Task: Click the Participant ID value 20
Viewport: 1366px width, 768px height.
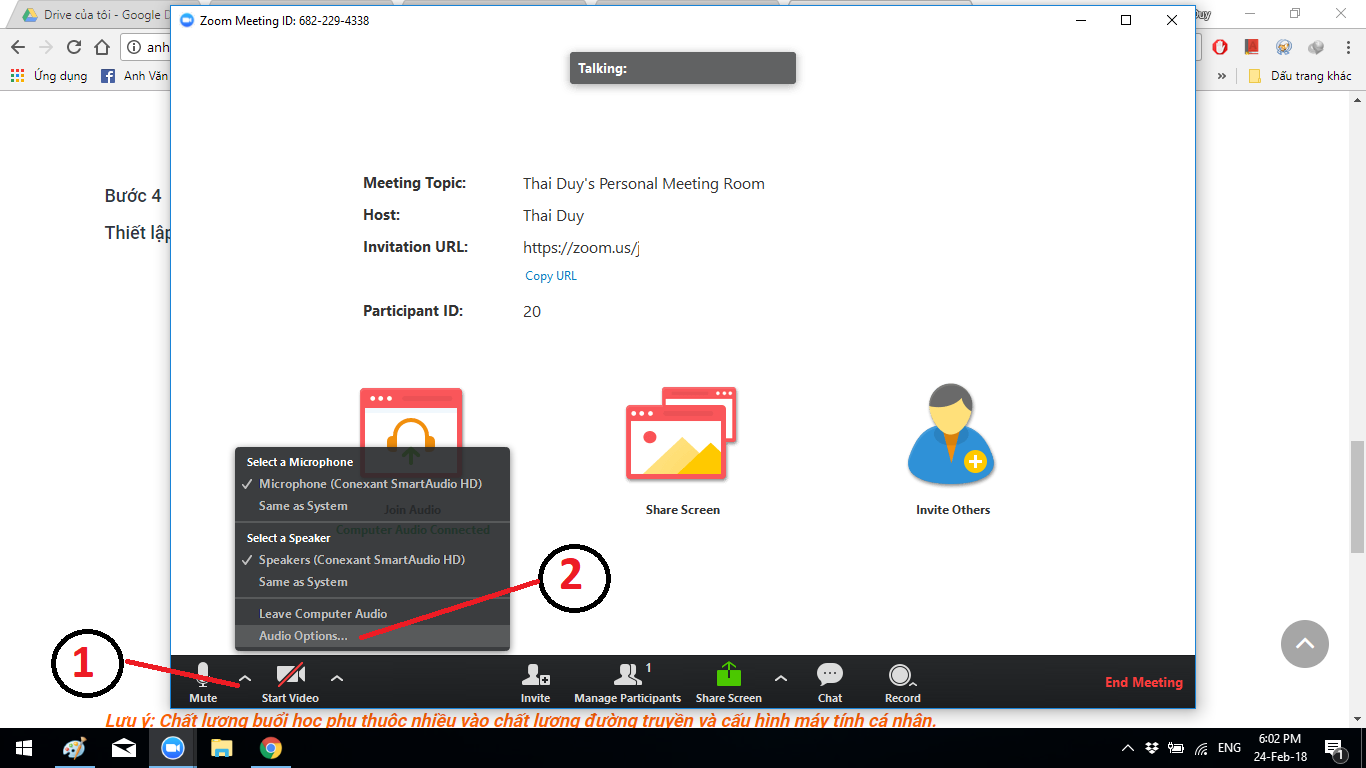Action: pyautogui.click(x=532, y=312)
